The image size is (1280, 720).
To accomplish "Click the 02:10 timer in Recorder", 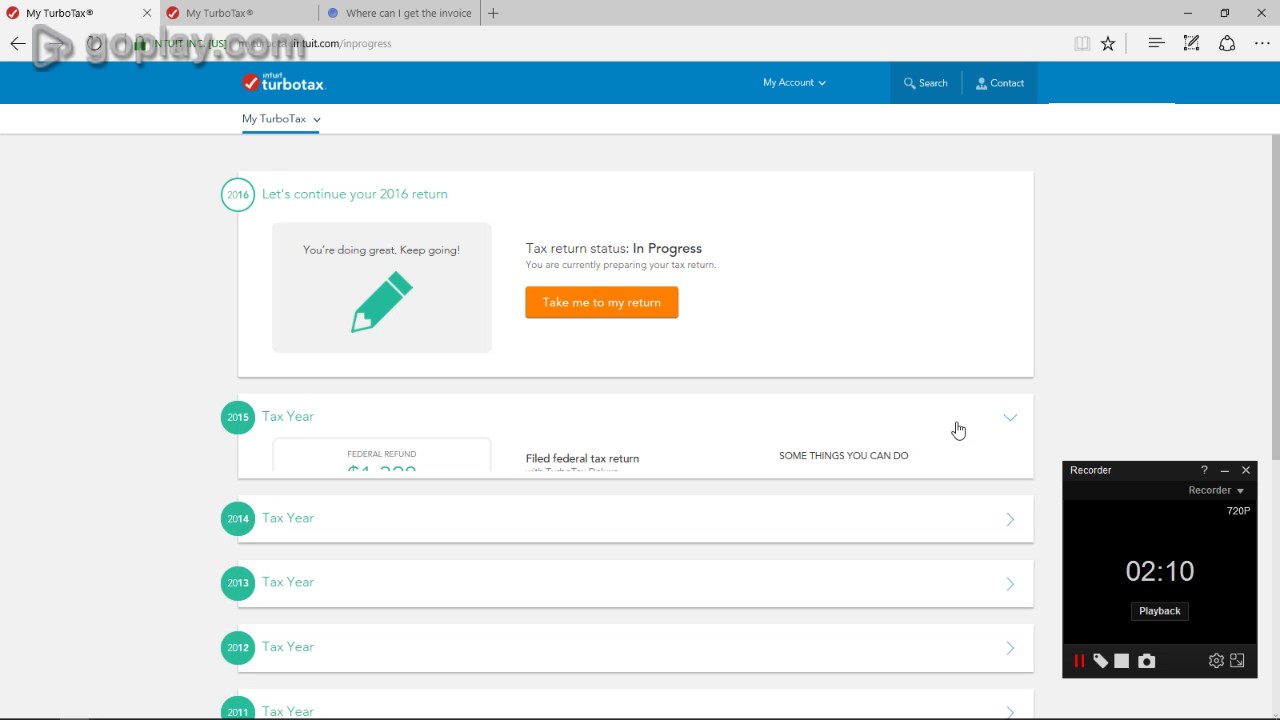I will (1160, 571).
